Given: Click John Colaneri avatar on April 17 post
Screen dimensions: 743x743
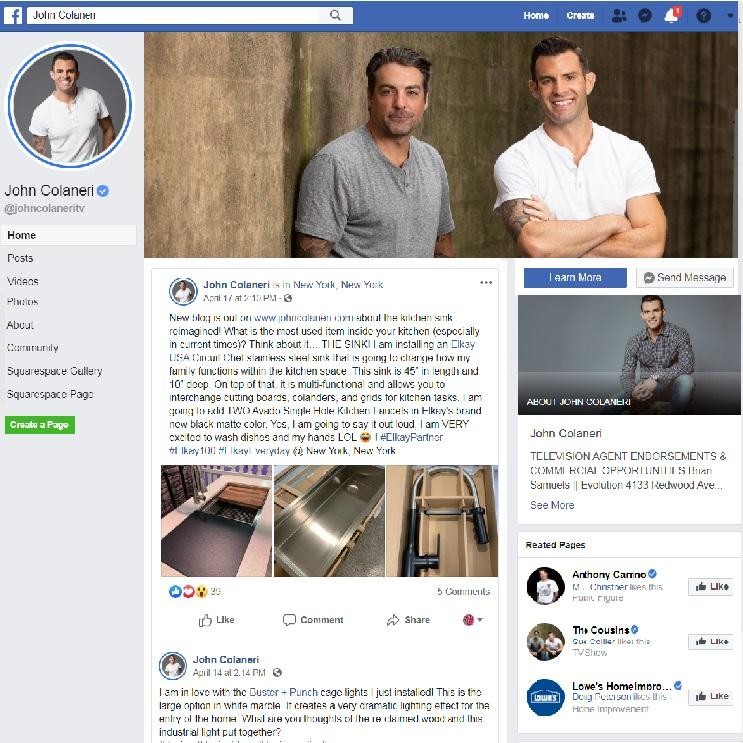Looking at the screenshot, I should [183, 291].
